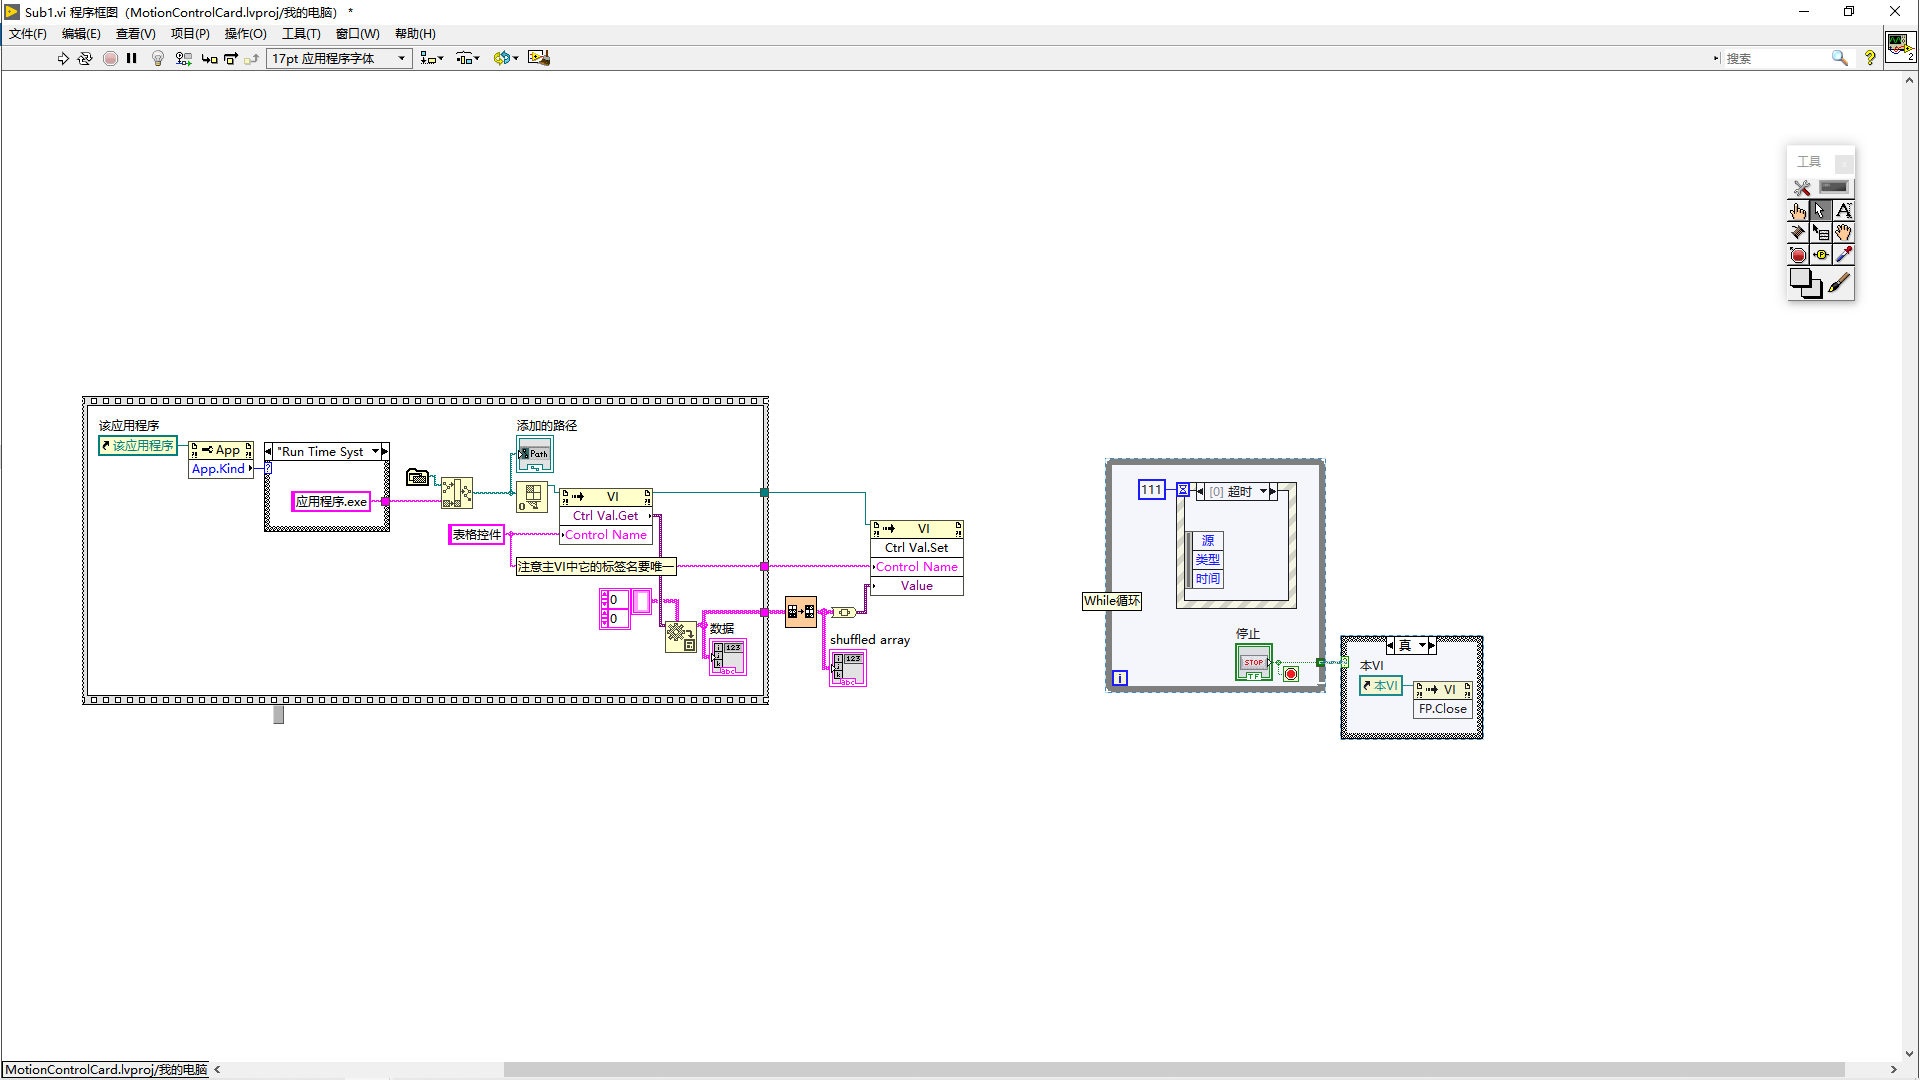Go to next case on Run Time Syst structure
Screen dimensions: 1920x1080
(x=385, y=452)
